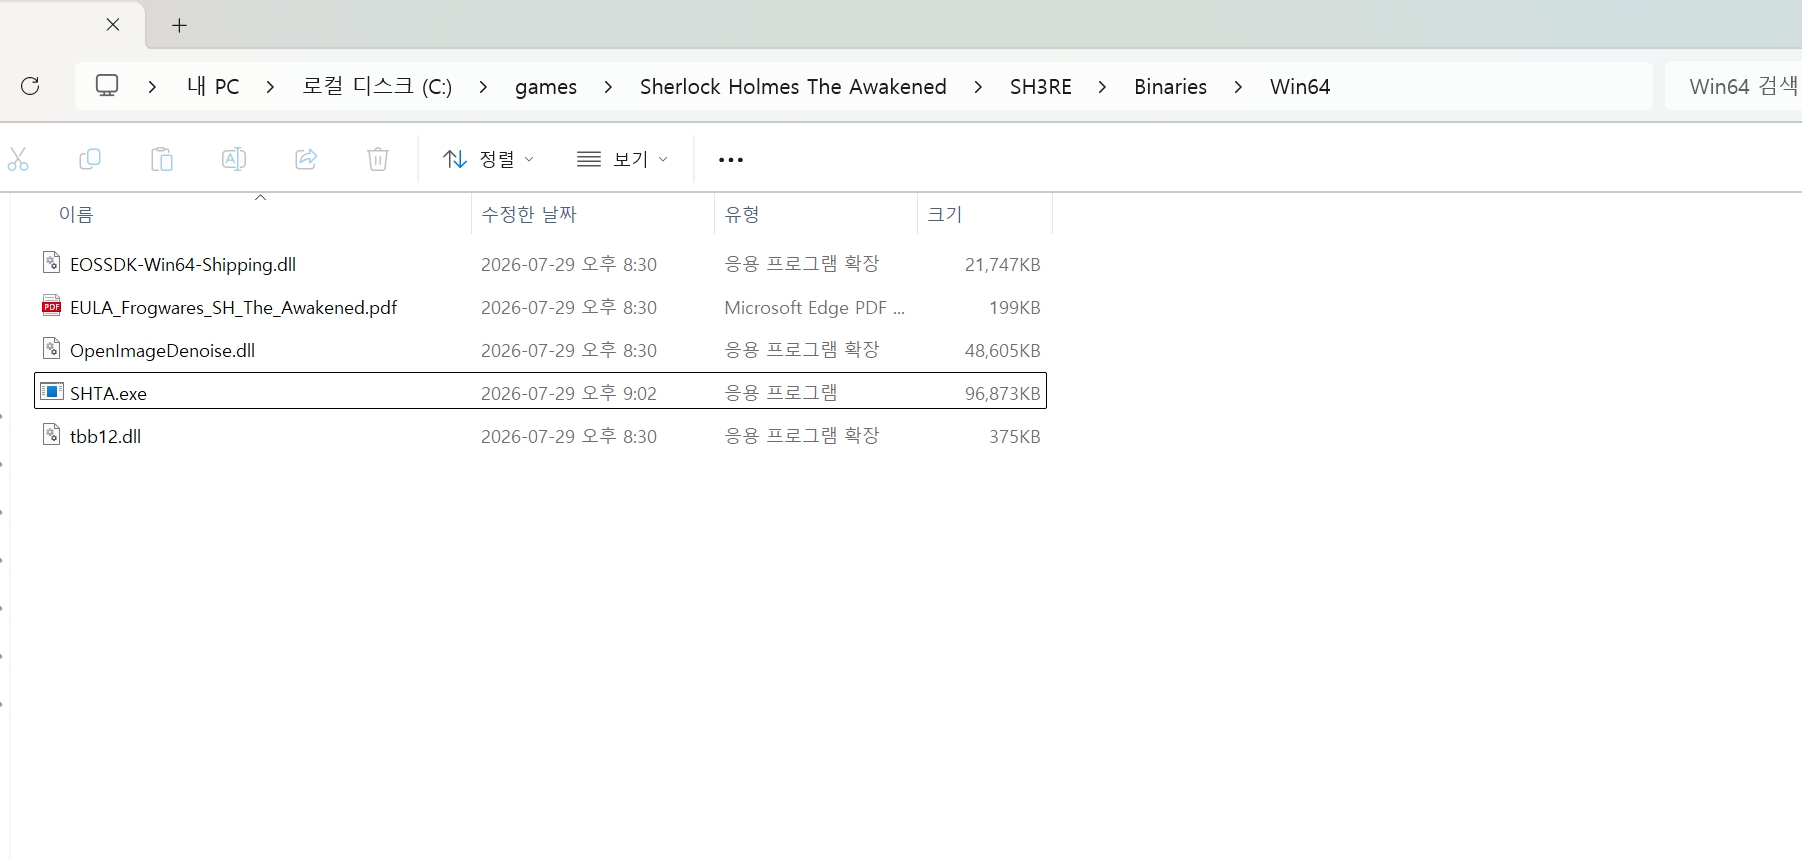Screen dimensions: 1802x859
Task: Sort by 수정한 날짜 column header
Action: coord(529,214)
